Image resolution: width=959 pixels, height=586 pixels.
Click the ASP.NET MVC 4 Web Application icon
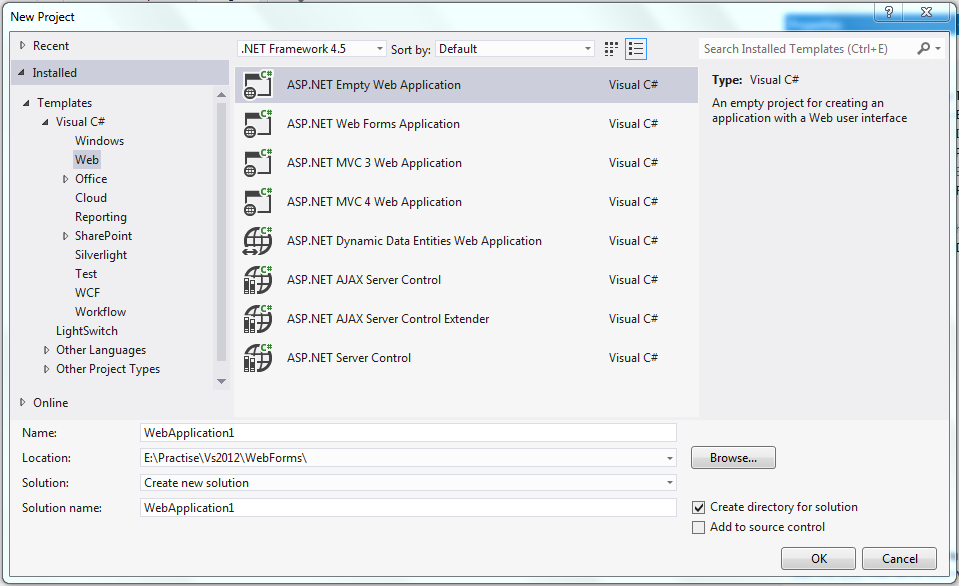[x=257, y=202]
